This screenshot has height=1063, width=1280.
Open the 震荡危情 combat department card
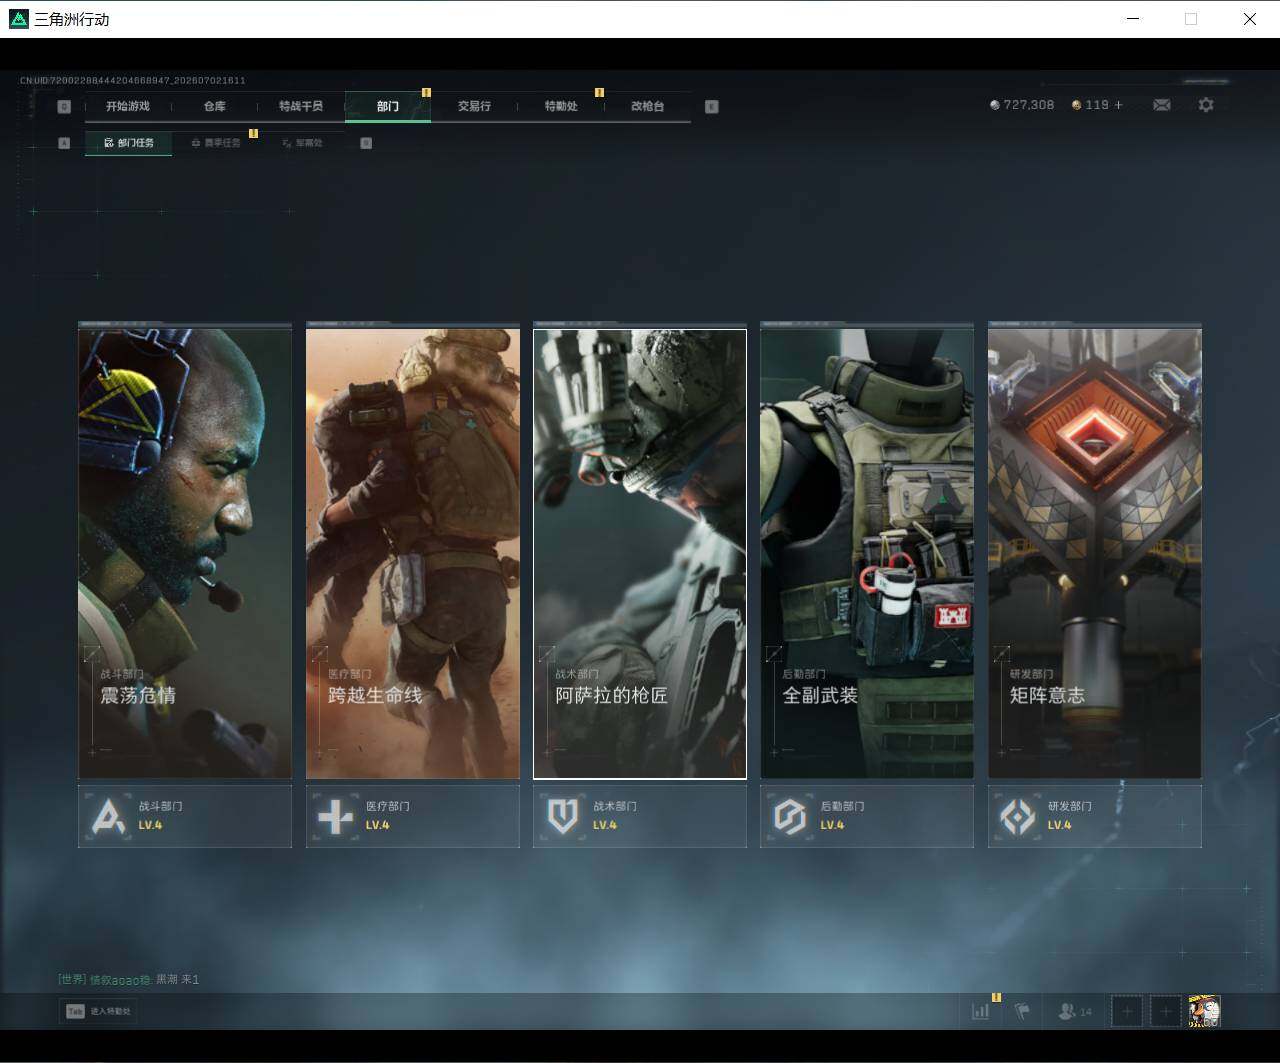coord(185,553)
